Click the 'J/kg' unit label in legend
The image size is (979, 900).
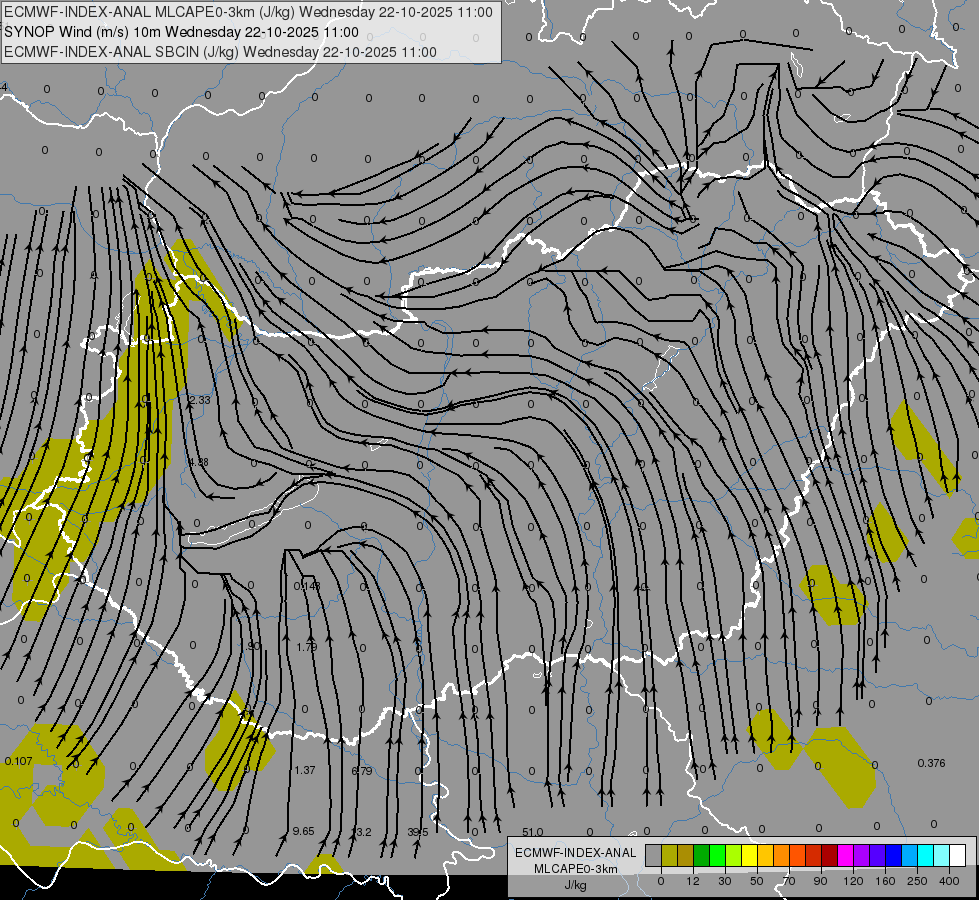576,885
